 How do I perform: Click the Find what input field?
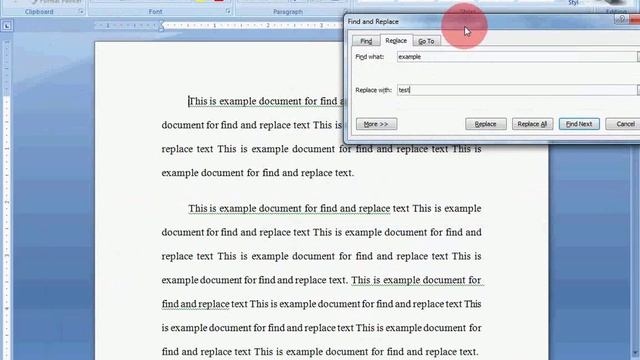[516, 57]
